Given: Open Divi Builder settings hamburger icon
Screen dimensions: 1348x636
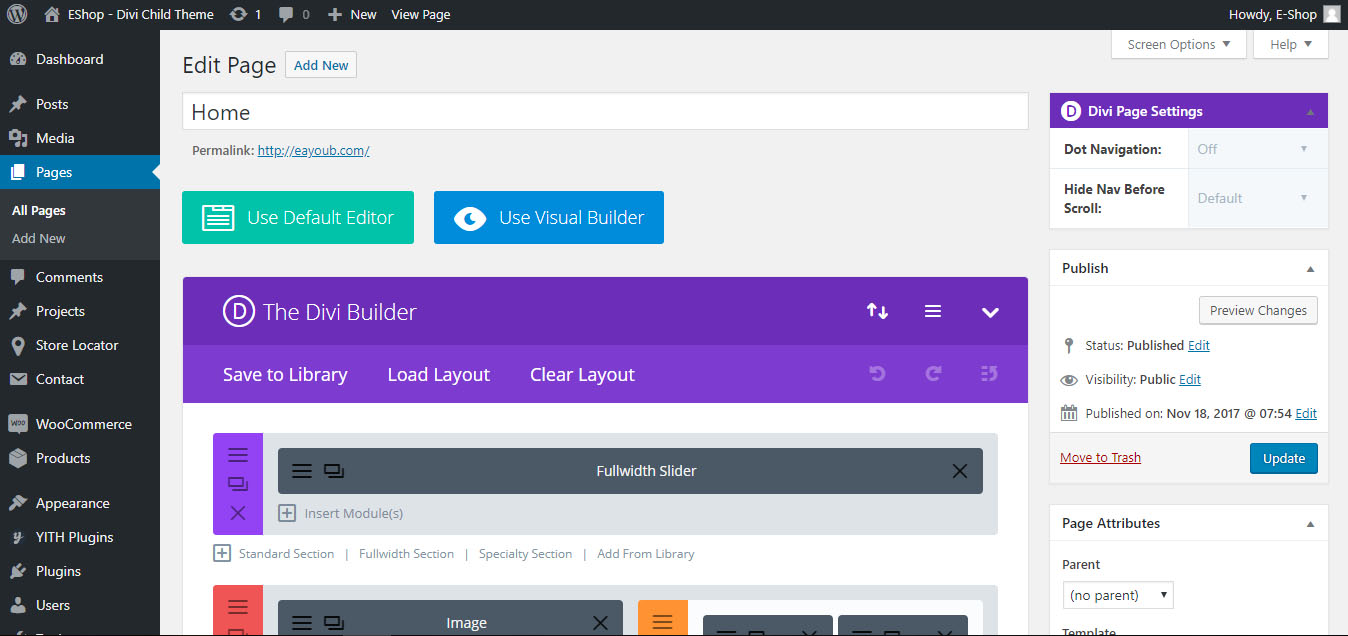Looking at the screenshot, I should click(x=933, y=311).
